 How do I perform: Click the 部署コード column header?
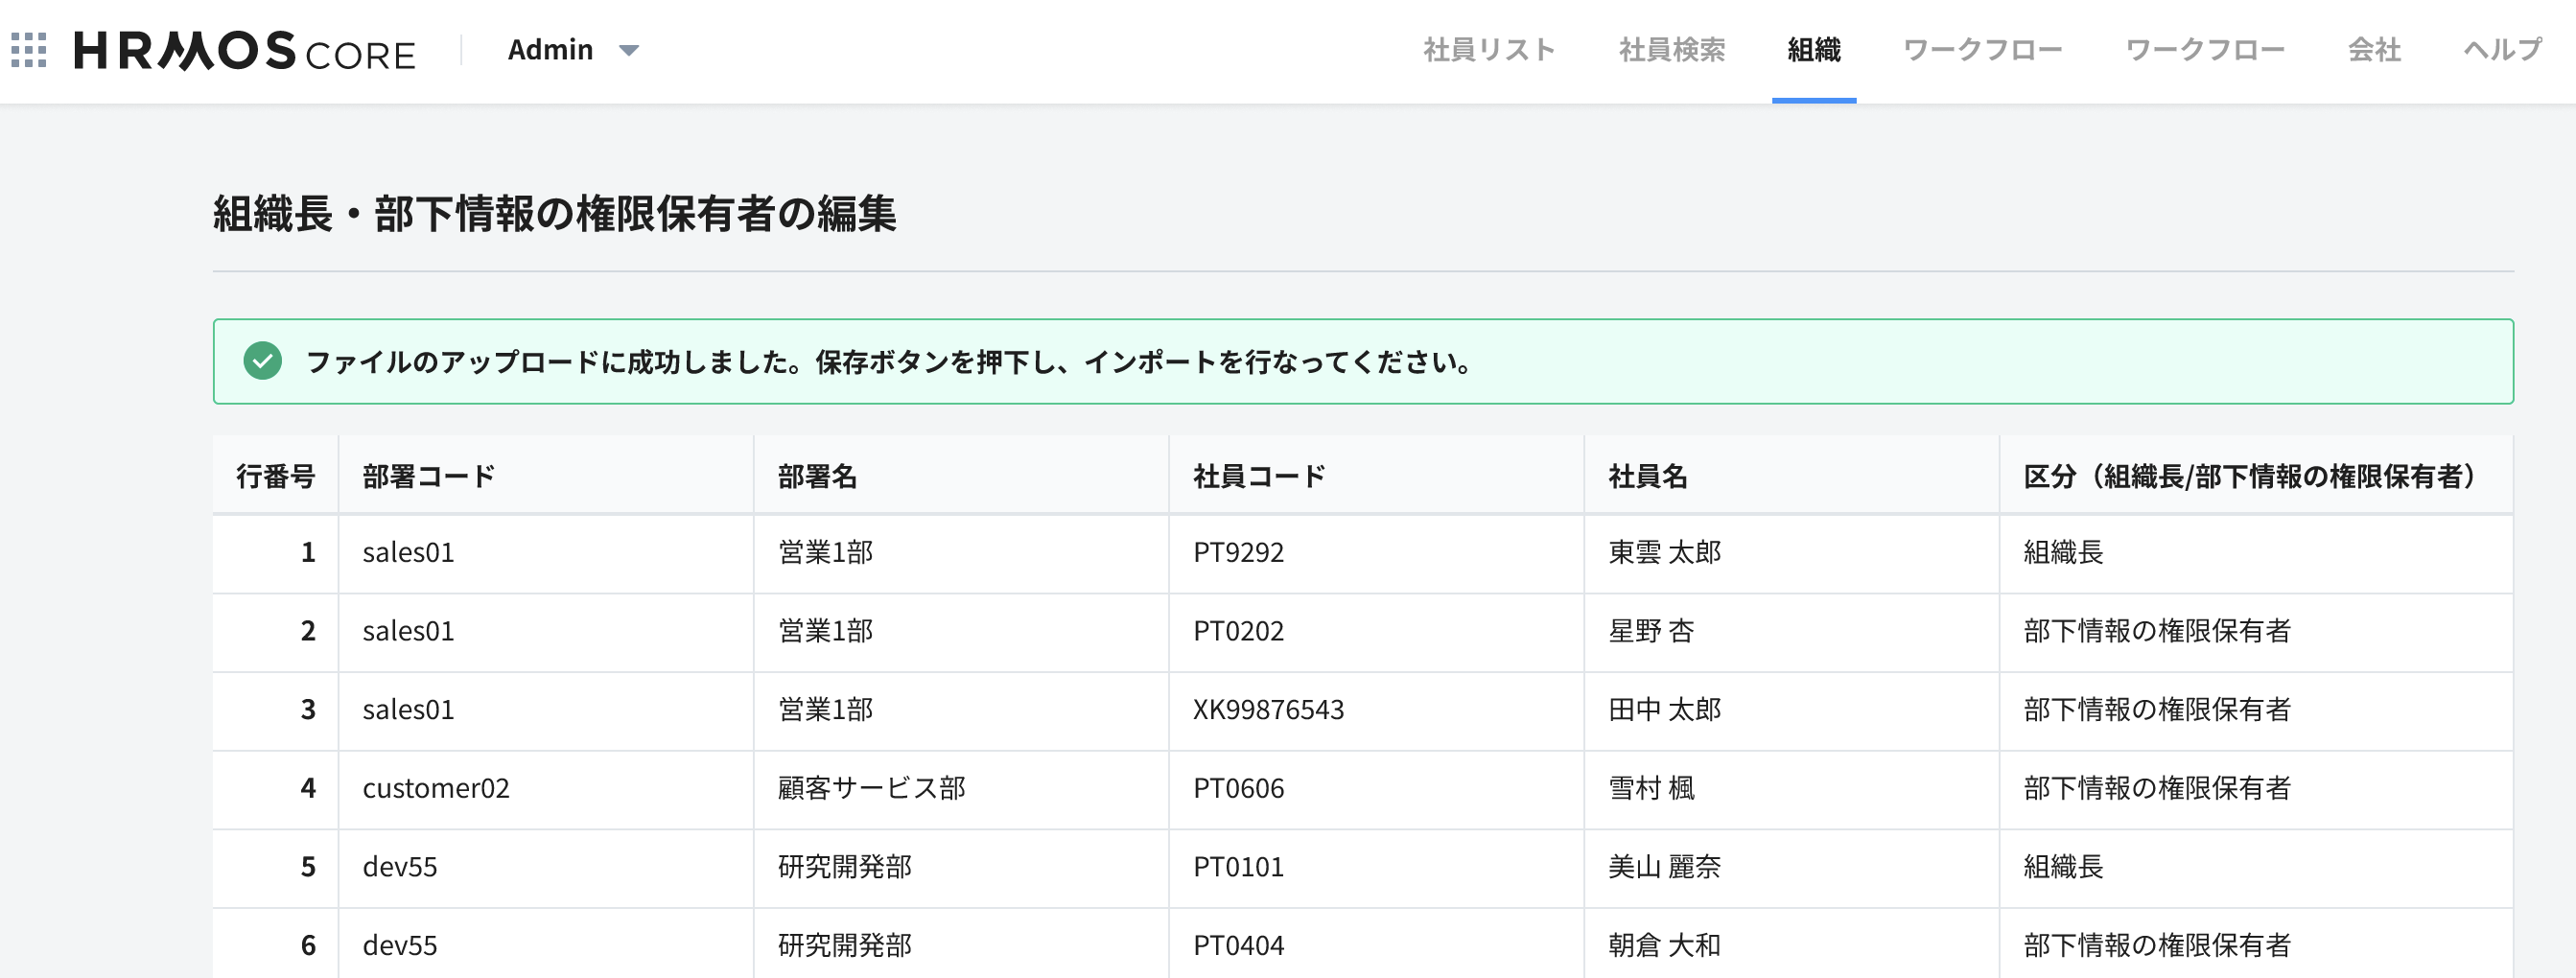(x=428, y=476)
